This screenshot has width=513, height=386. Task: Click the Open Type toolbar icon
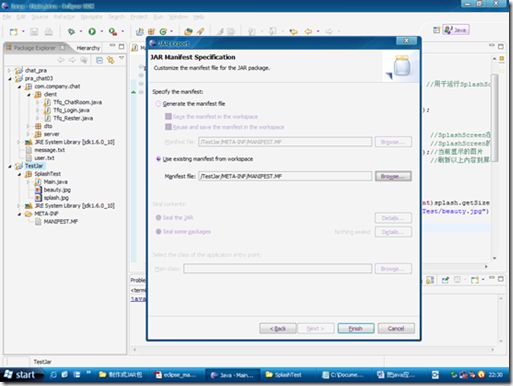(188, 31)
